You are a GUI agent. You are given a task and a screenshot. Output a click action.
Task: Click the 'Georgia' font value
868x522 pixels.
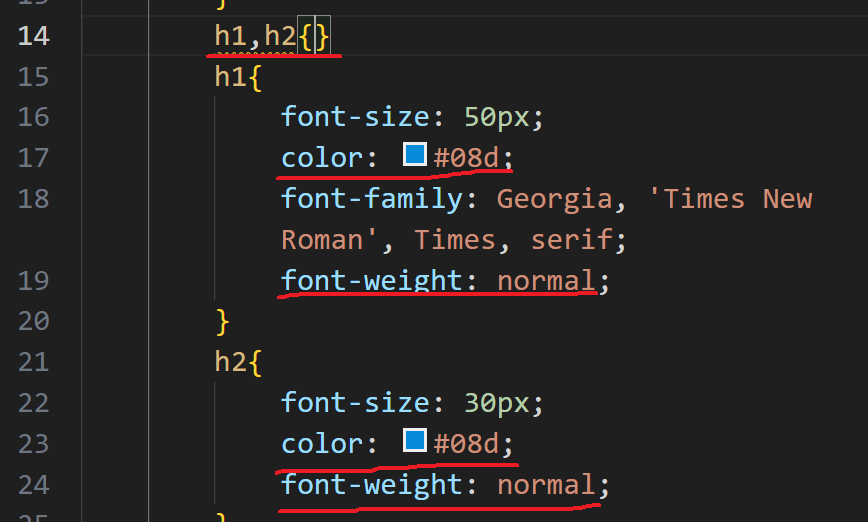point(555,200)
